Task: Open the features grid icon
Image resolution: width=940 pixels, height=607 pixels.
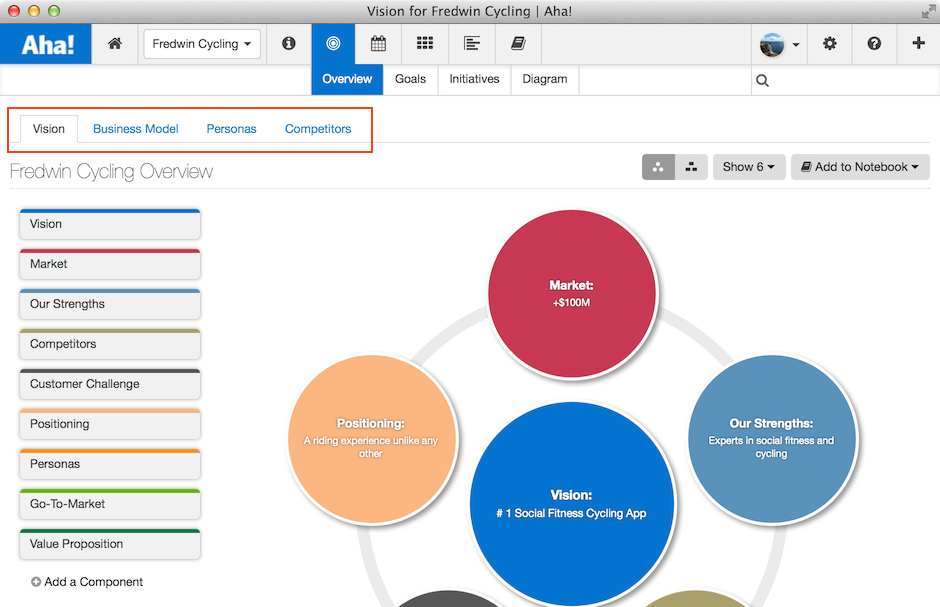Action: pos(425,43)
